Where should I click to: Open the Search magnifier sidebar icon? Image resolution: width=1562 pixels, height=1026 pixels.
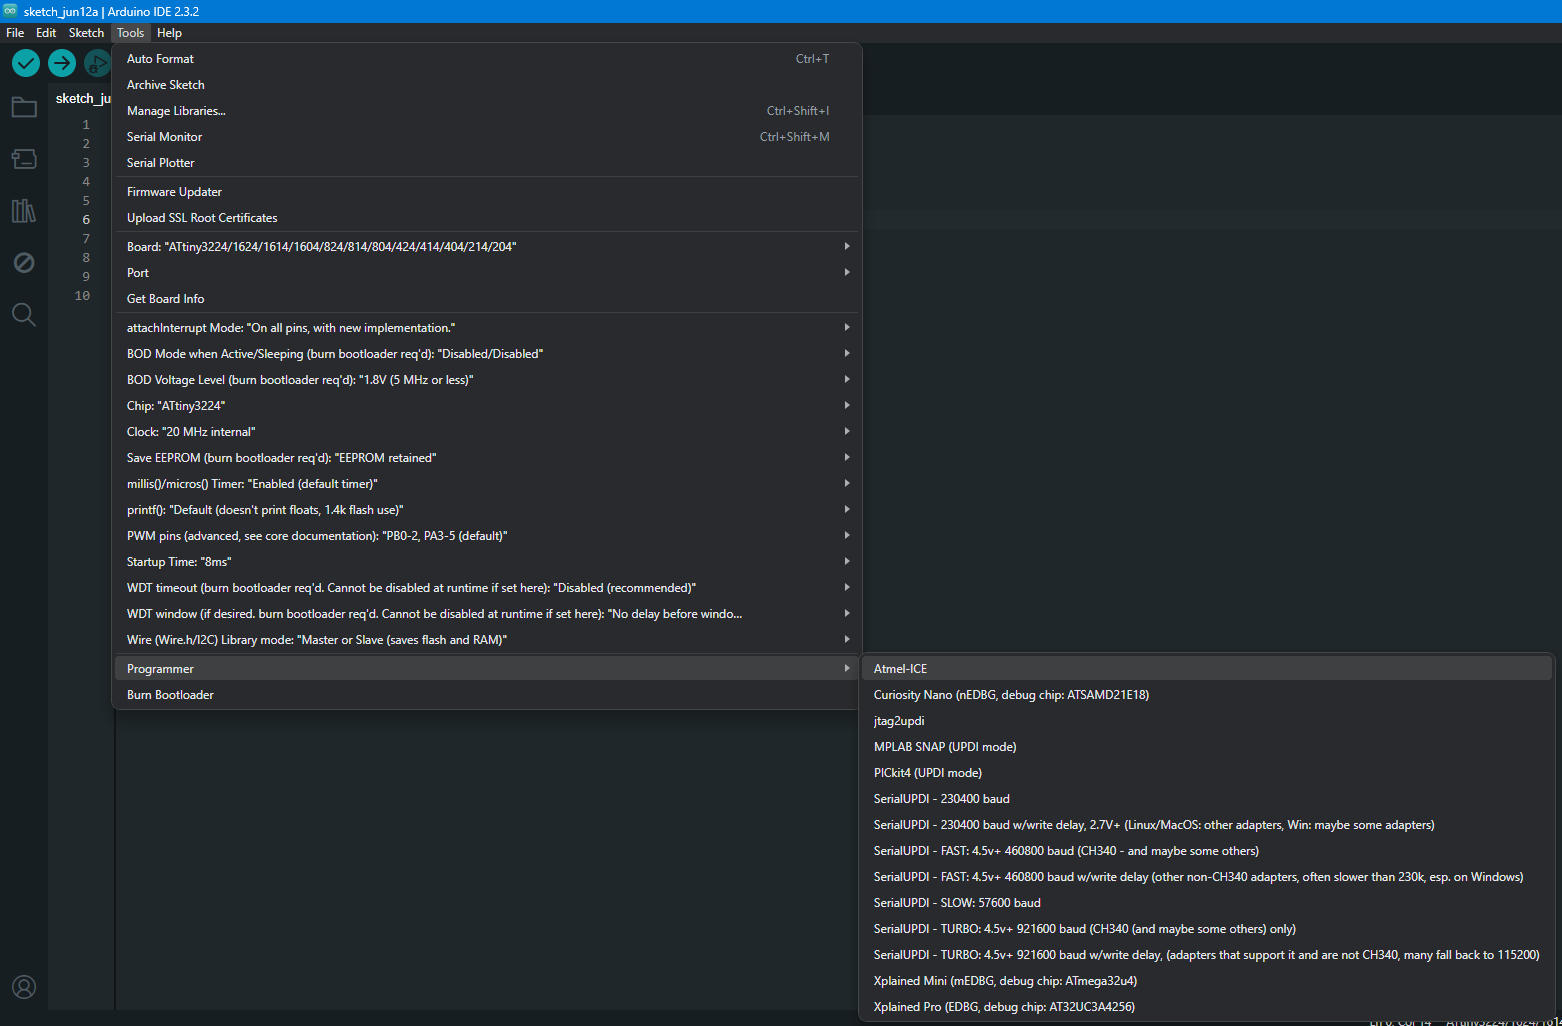24,315
